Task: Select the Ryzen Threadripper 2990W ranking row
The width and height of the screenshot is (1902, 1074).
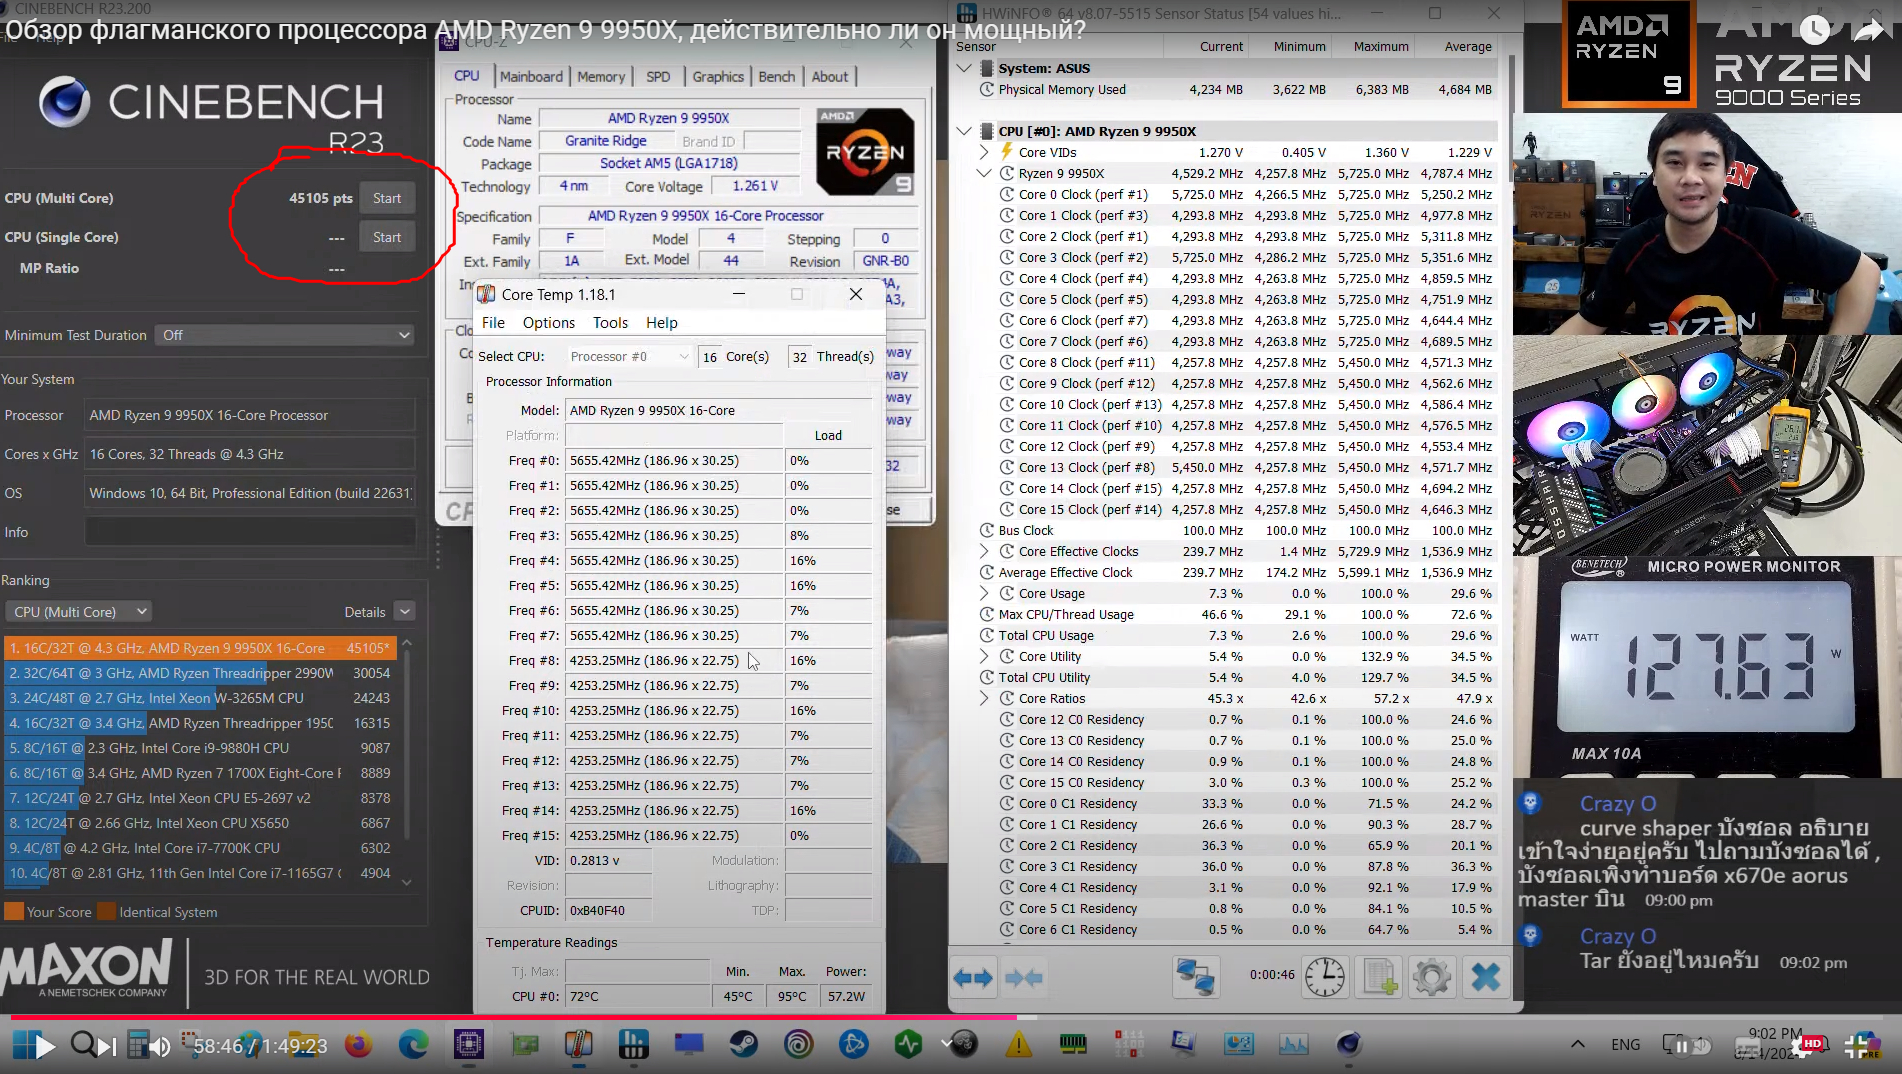Action: click(200, 673)
